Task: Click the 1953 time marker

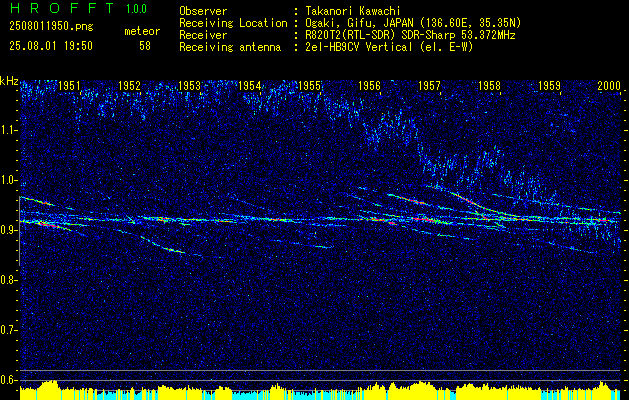Action: 189,85
